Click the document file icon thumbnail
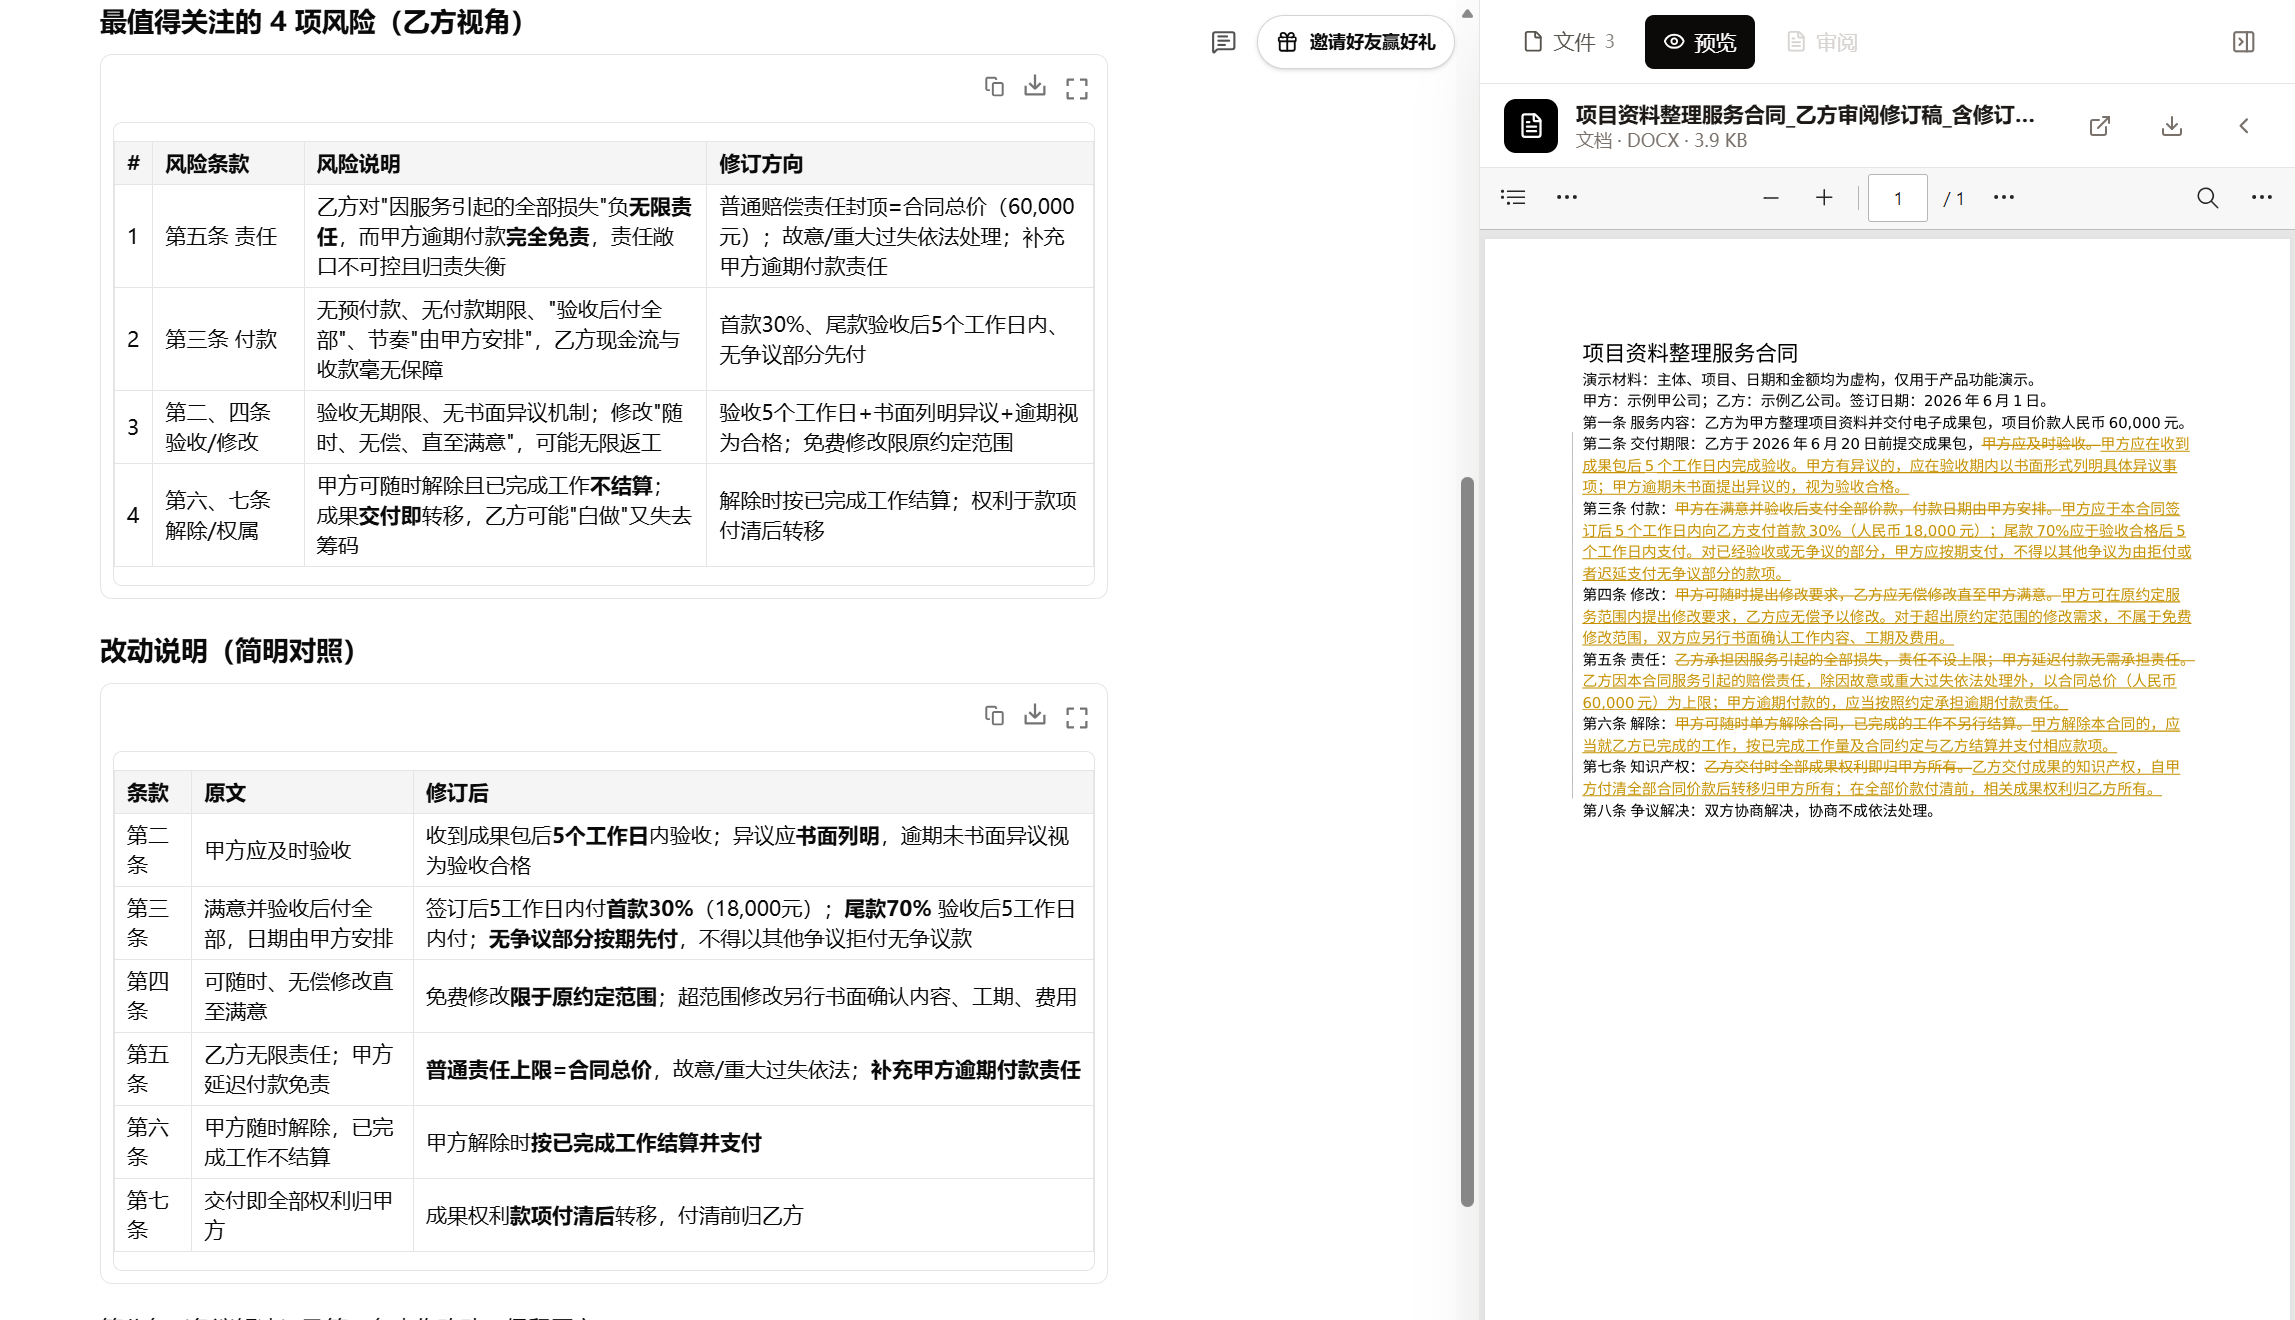This screenshot has width=2295, height=1320. [x=1531, y=126]
